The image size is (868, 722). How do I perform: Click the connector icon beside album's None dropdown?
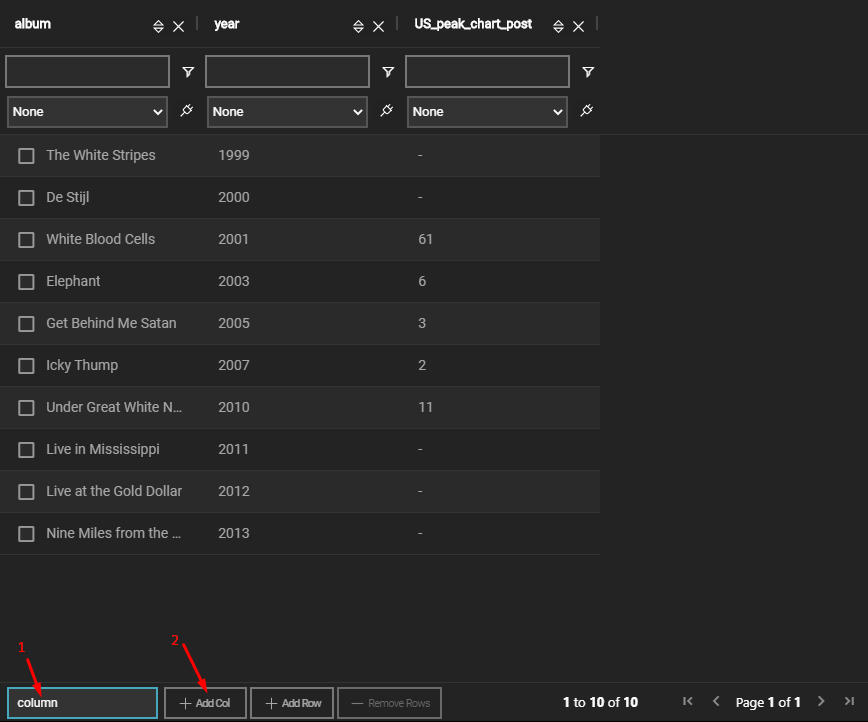[x=186, y=111]
